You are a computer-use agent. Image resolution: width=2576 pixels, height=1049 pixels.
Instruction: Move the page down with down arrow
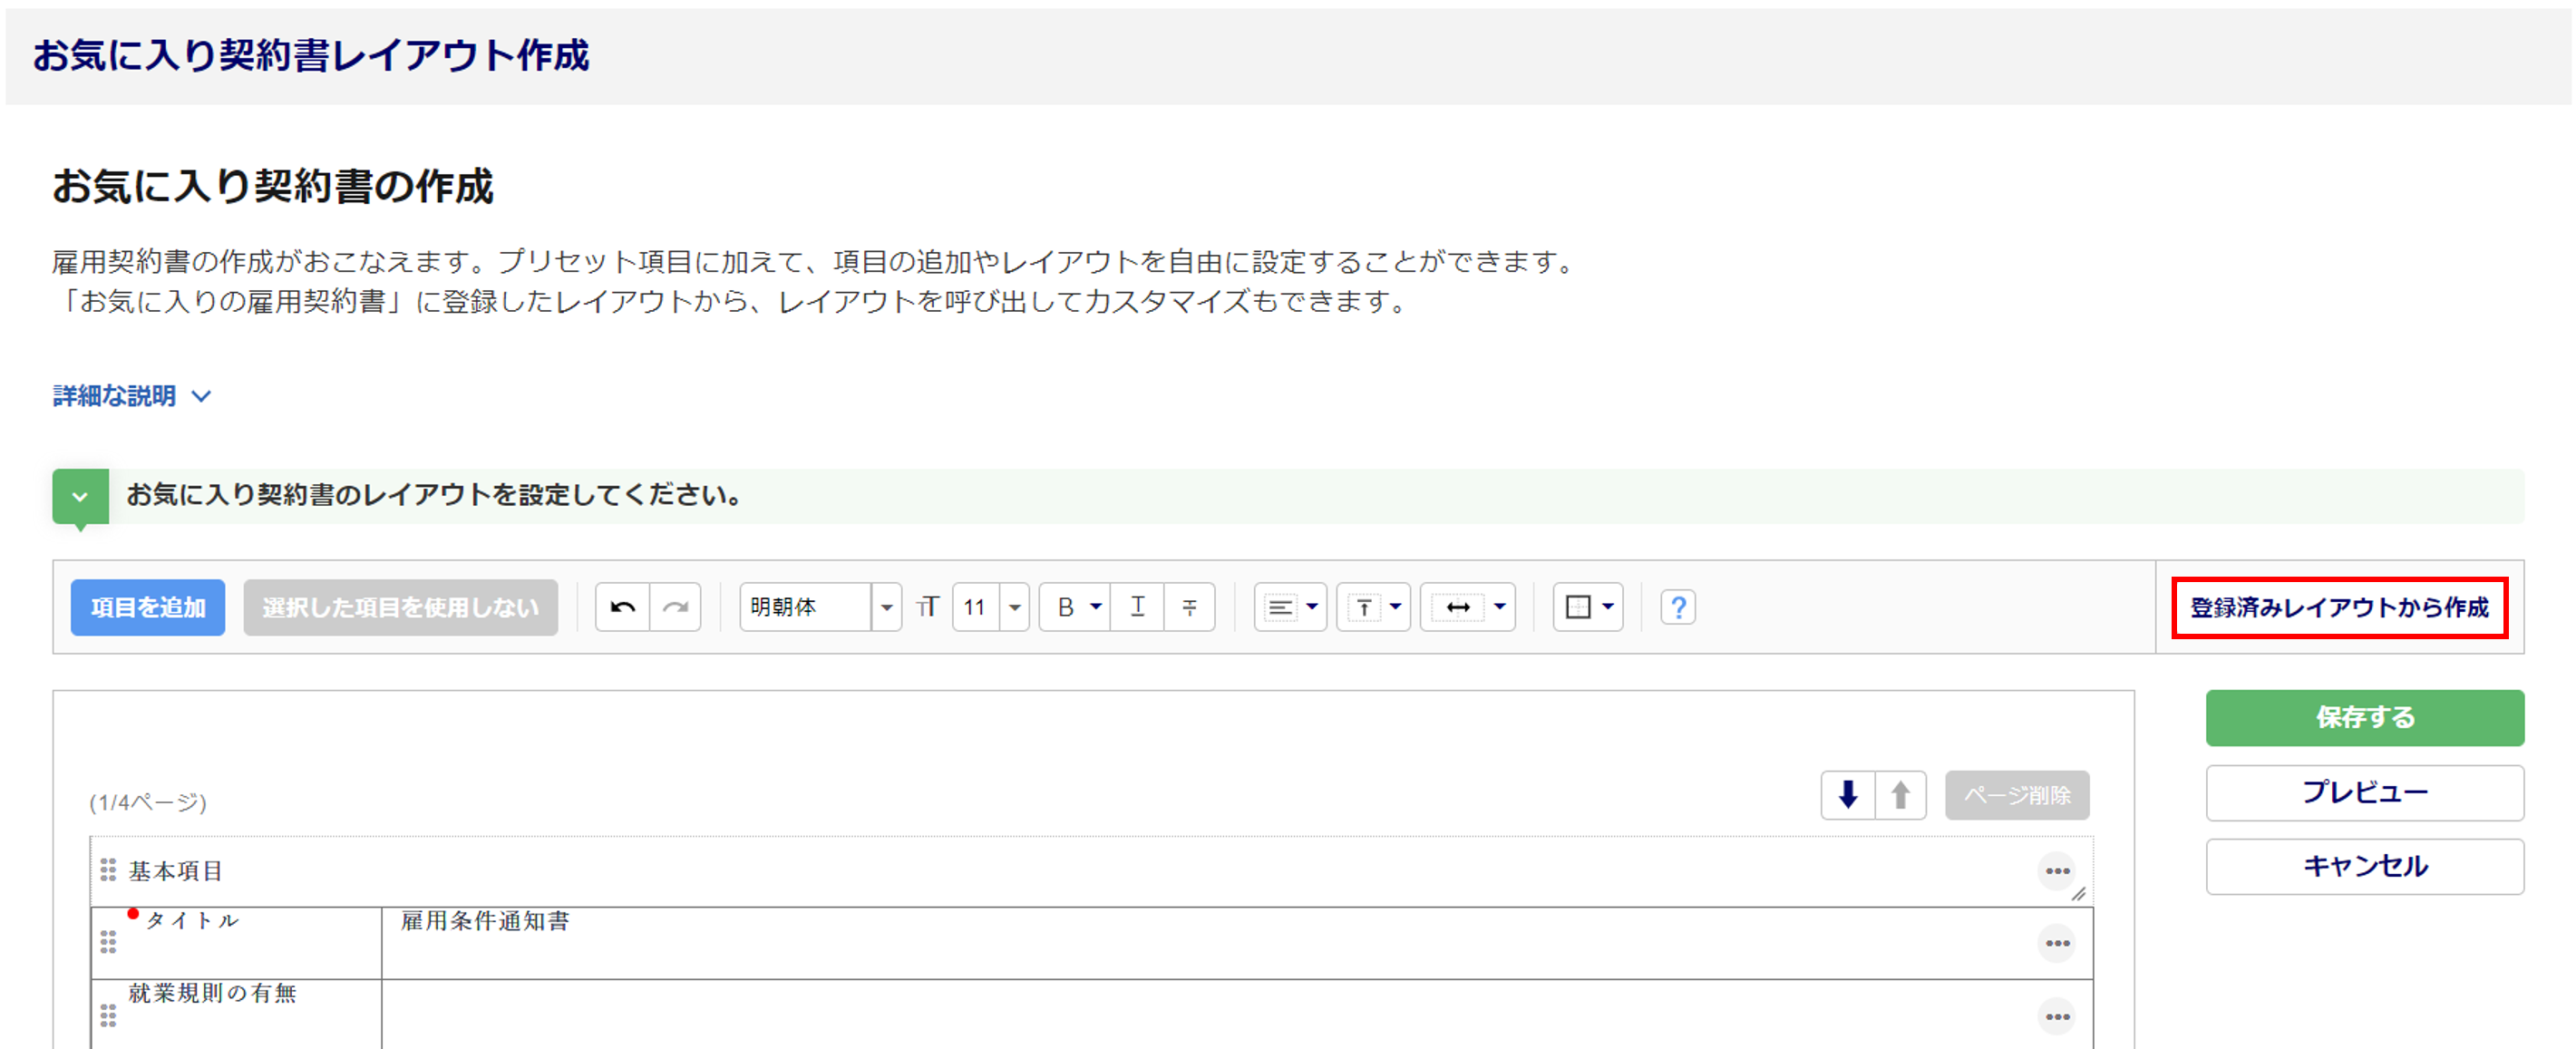tap(1847, 795)
